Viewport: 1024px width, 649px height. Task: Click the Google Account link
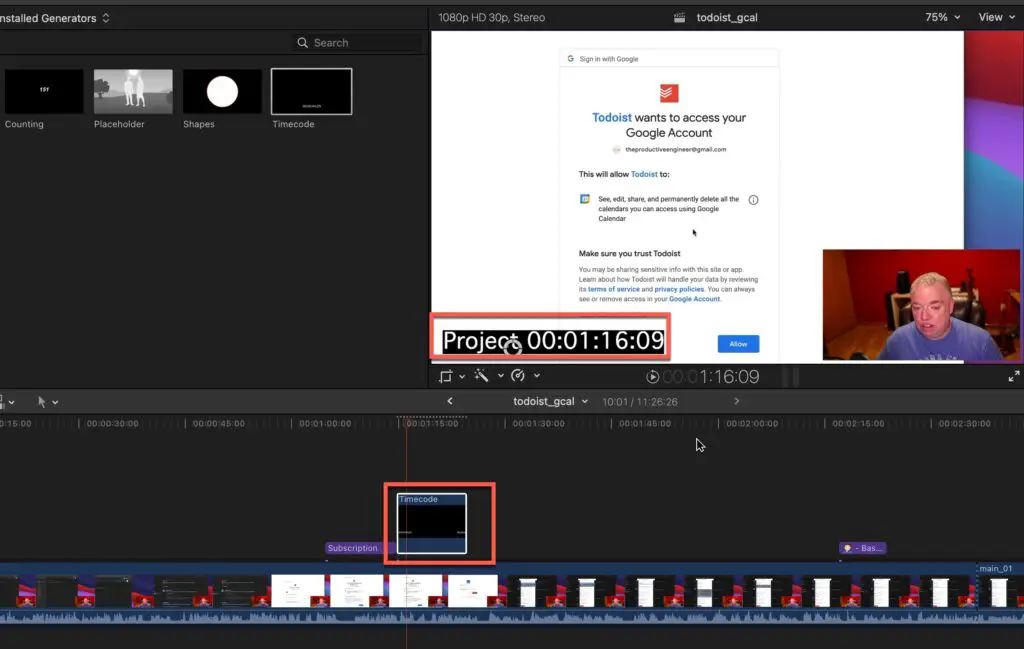point(694,299)
